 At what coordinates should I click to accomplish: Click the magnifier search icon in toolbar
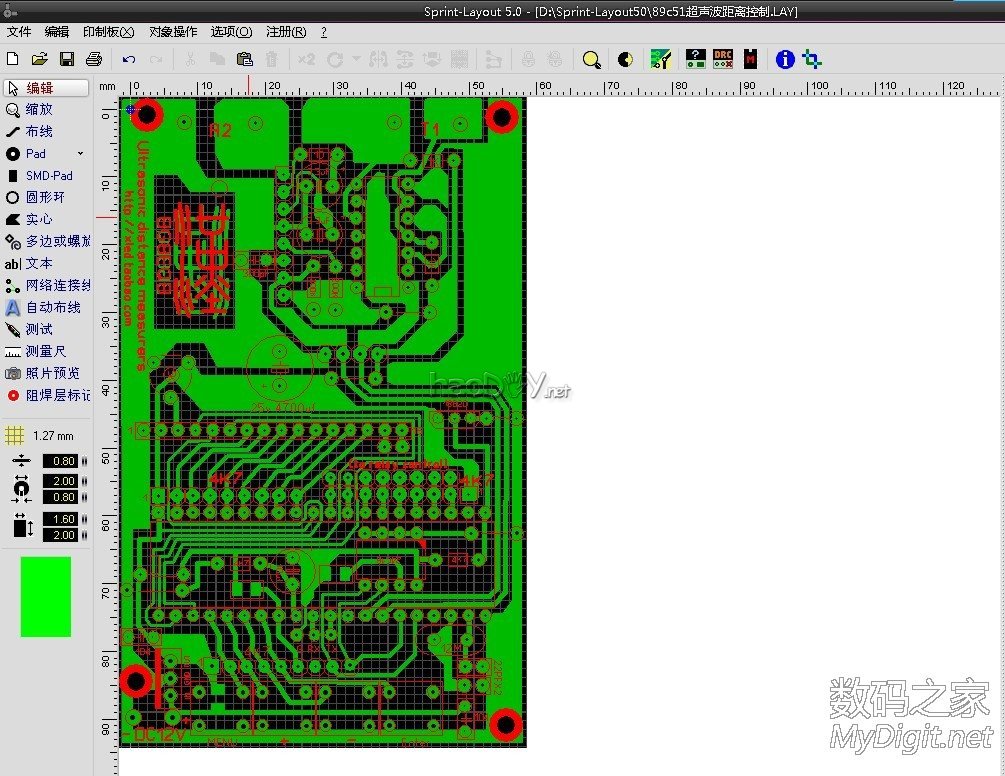point(592,60)
